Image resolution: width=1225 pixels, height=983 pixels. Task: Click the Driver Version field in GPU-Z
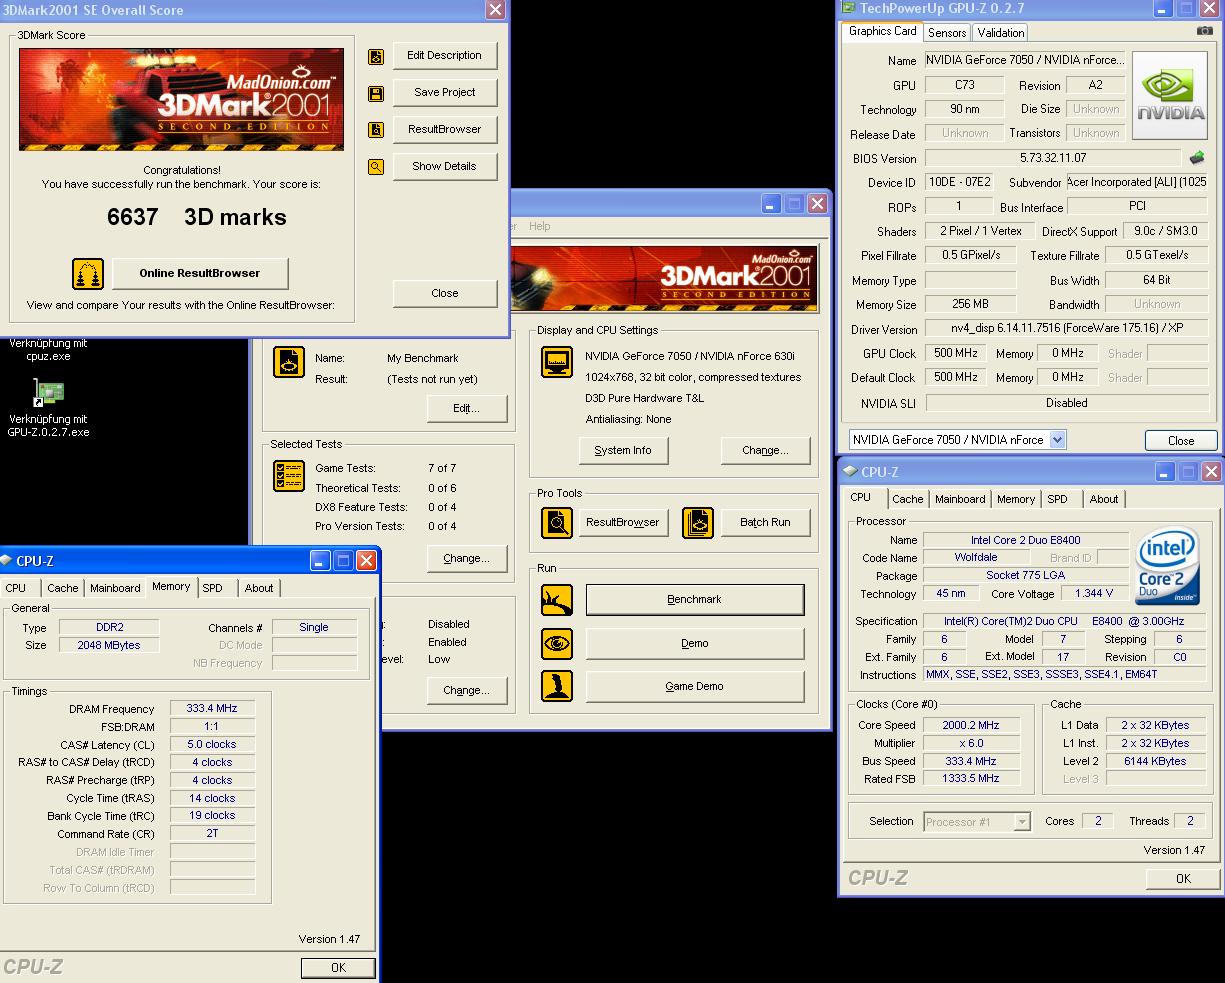pyautogui.click(x=1066, y=328)
